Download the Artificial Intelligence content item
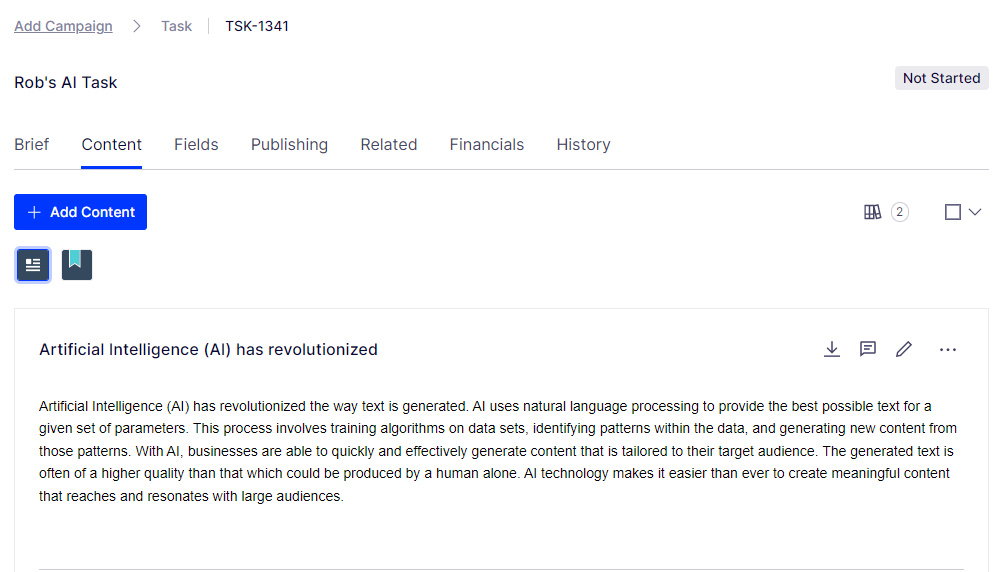Image resolution: width=995 pixels, height=572 pixels. pyautogui.click(x=831, y=349)
